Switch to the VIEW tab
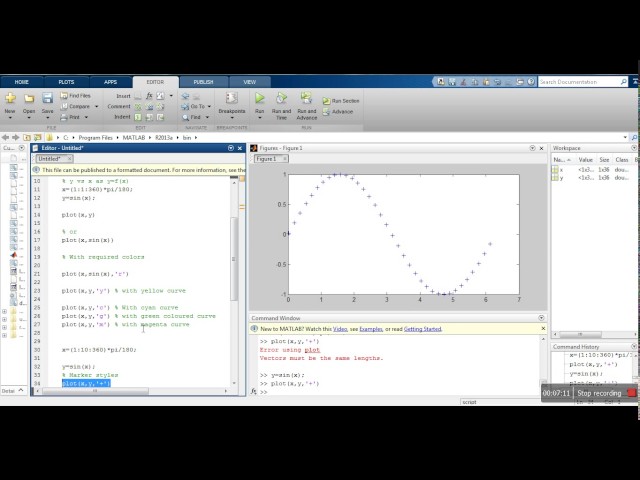The image size is (640, 480). [x=249, y=82]
